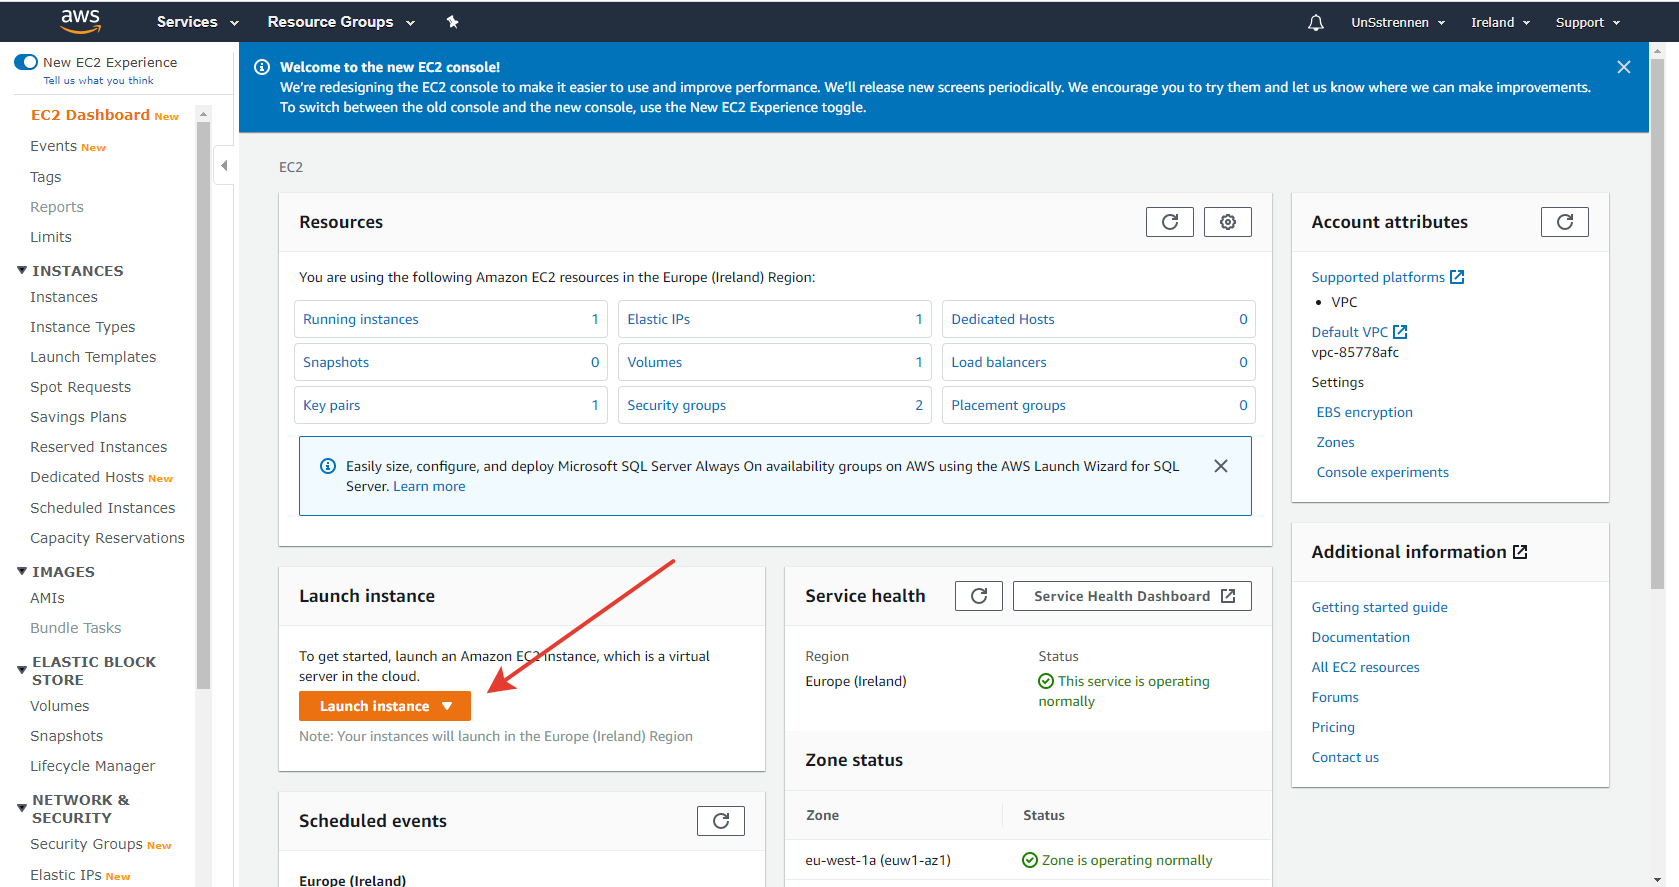
Task: Open Resources settings gear
Action: coord(1227,222)
